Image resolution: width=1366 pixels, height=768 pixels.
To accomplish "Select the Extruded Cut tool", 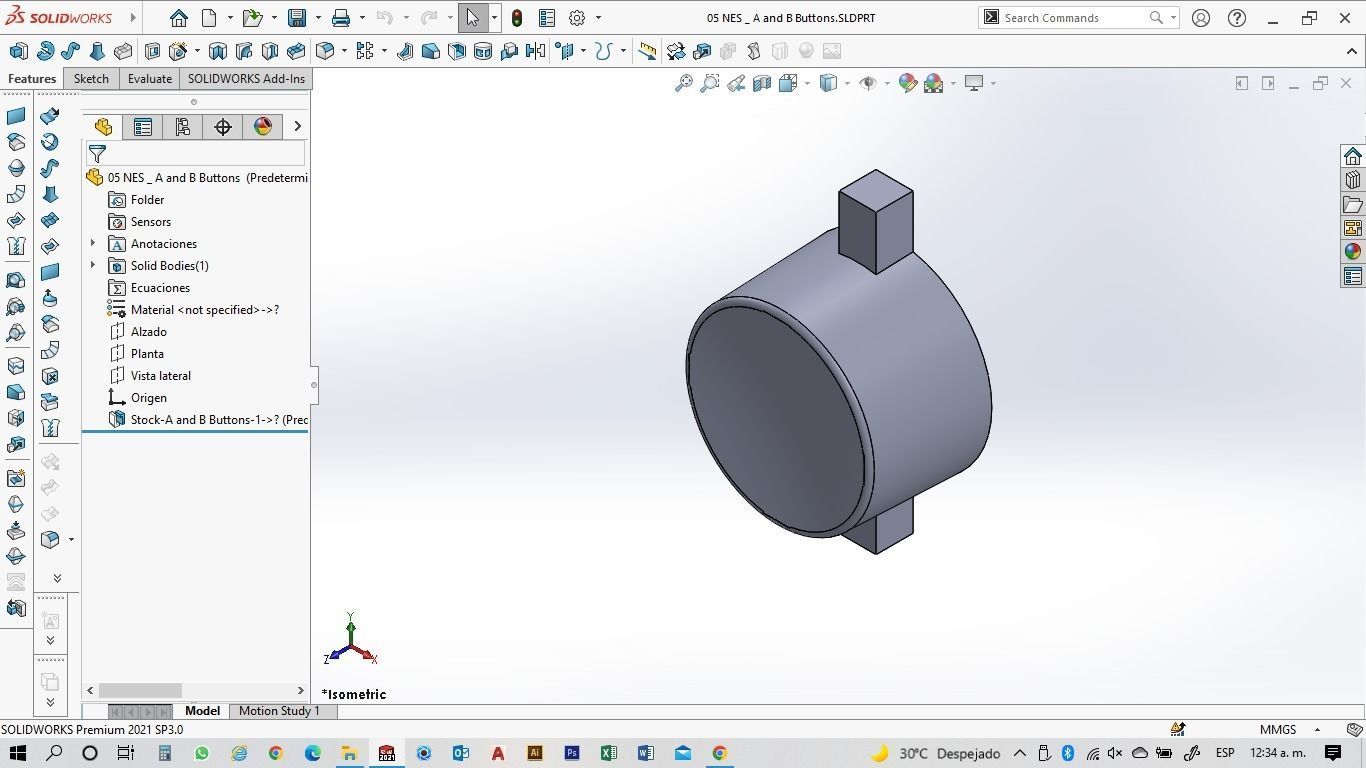I will click(153, 51).
